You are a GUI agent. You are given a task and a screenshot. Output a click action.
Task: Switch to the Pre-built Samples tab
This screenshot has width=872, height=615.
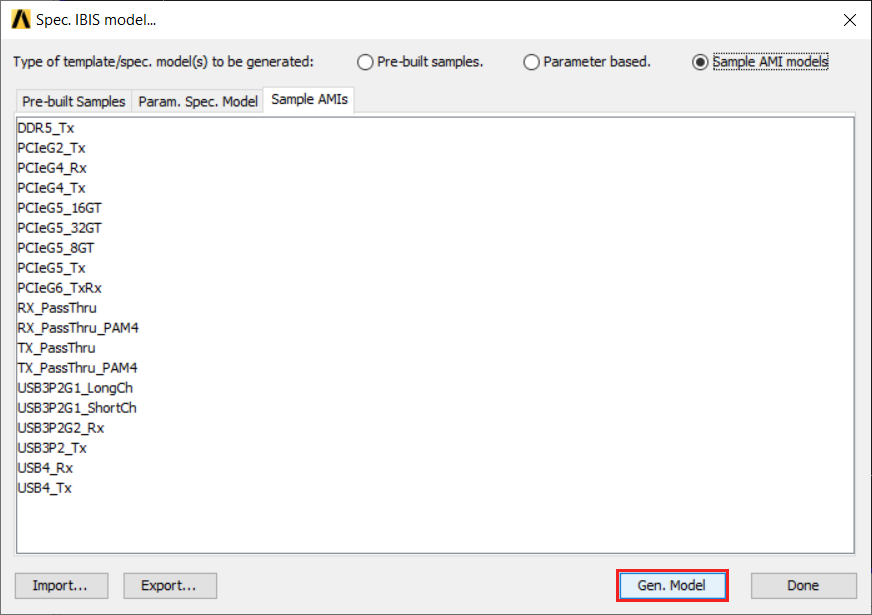click(73, 101)
